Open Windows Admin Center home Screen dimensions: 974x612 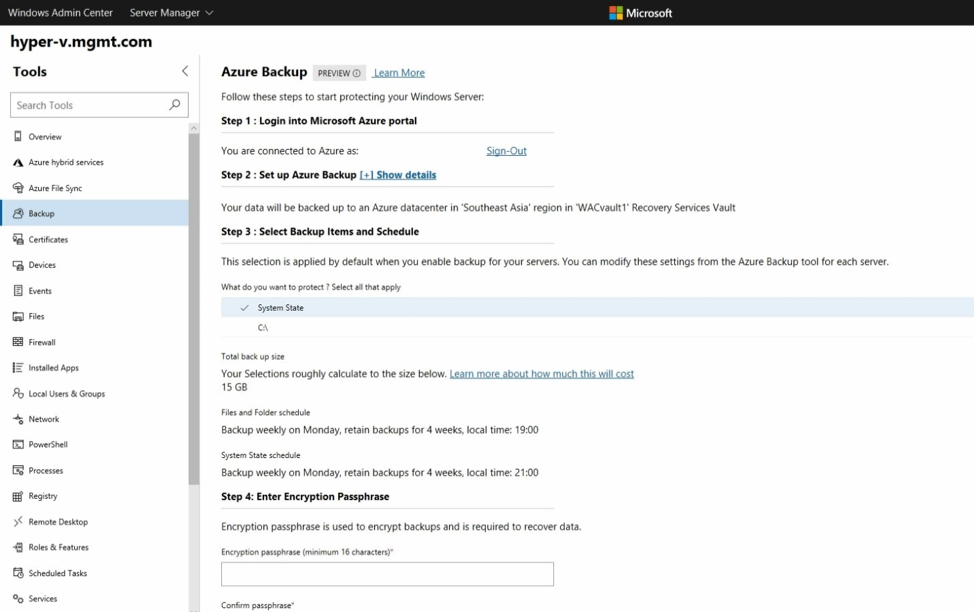[x=60, y=12]
